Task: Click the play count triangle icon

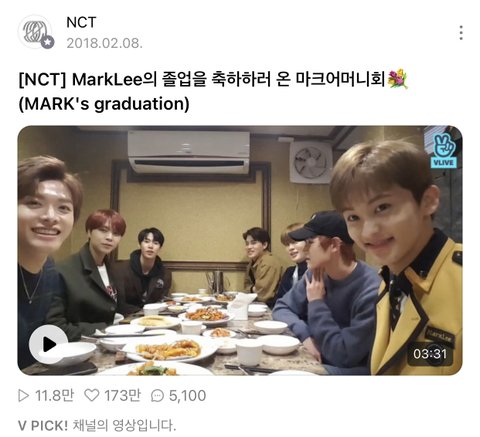Action: 24,396
